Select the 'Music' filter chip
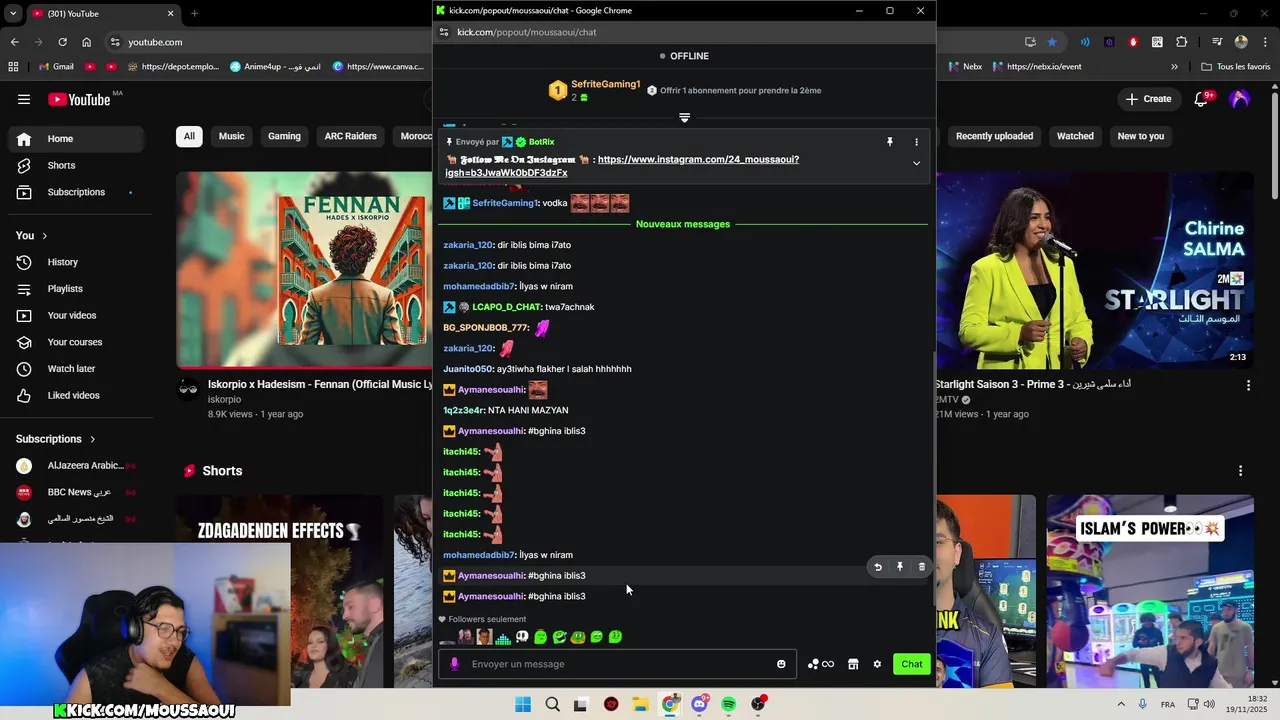The width and height of the screenshot is (1280, 720). pyautogui.click(x=231, y=136)
